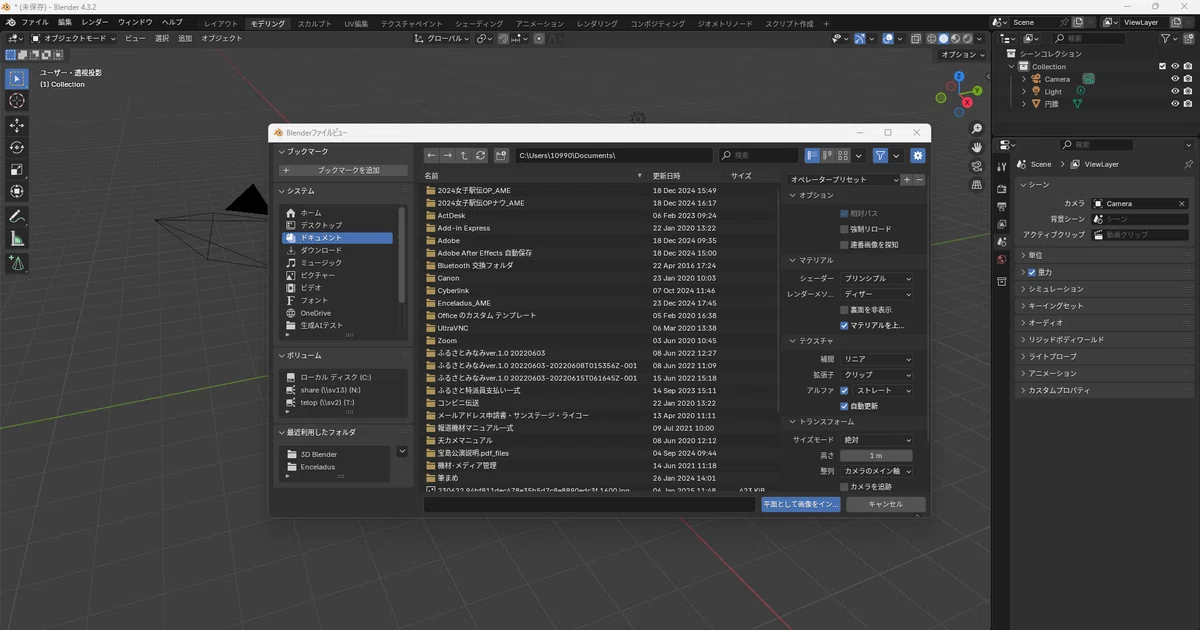Select the Add Cube tool in toolbar
Viewport: 1200px width, 630px height.
point(17,263)
